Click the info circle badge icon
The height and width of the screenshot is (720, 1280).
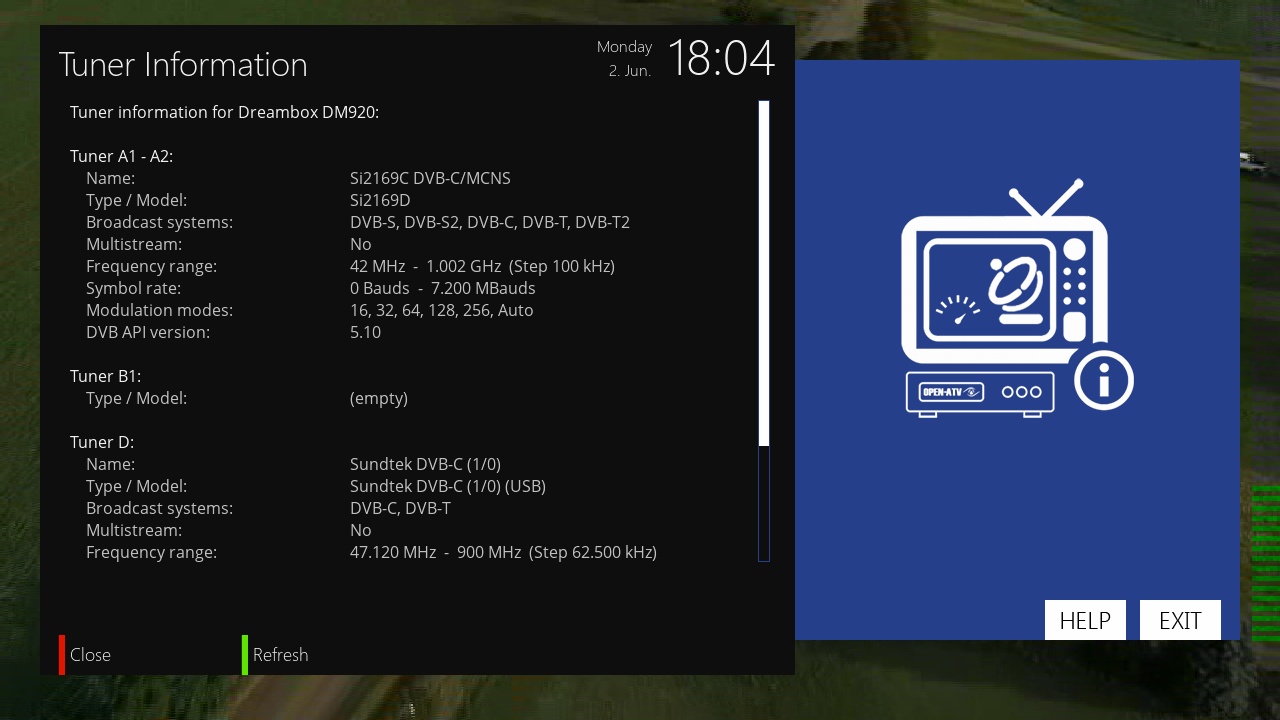point(1104,380)
